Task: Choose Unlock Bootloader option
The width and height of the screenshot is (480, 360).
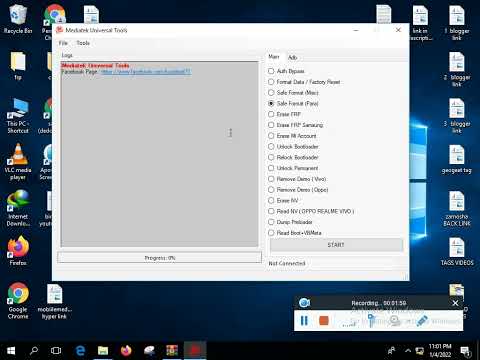Action: point(271,147)
